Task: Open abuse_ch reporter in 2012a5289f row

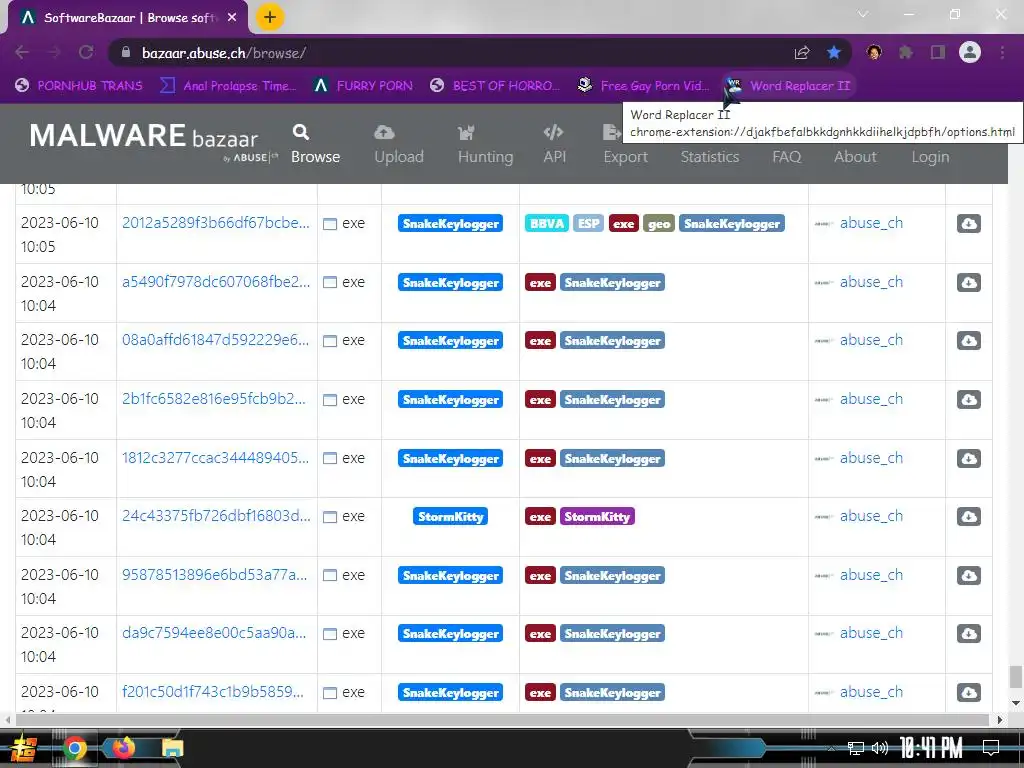Action: (871, 223)
